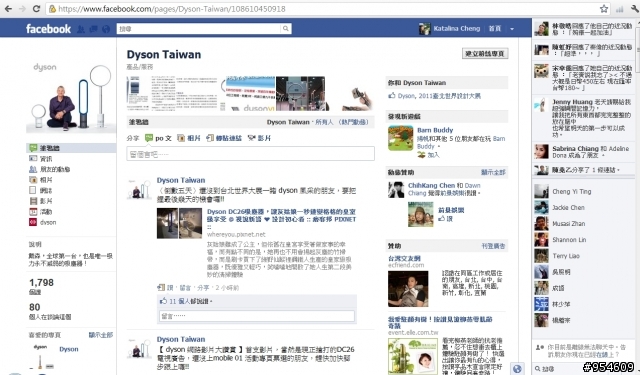Open the DC26 article thumbnail image

[x=180, y=223]
